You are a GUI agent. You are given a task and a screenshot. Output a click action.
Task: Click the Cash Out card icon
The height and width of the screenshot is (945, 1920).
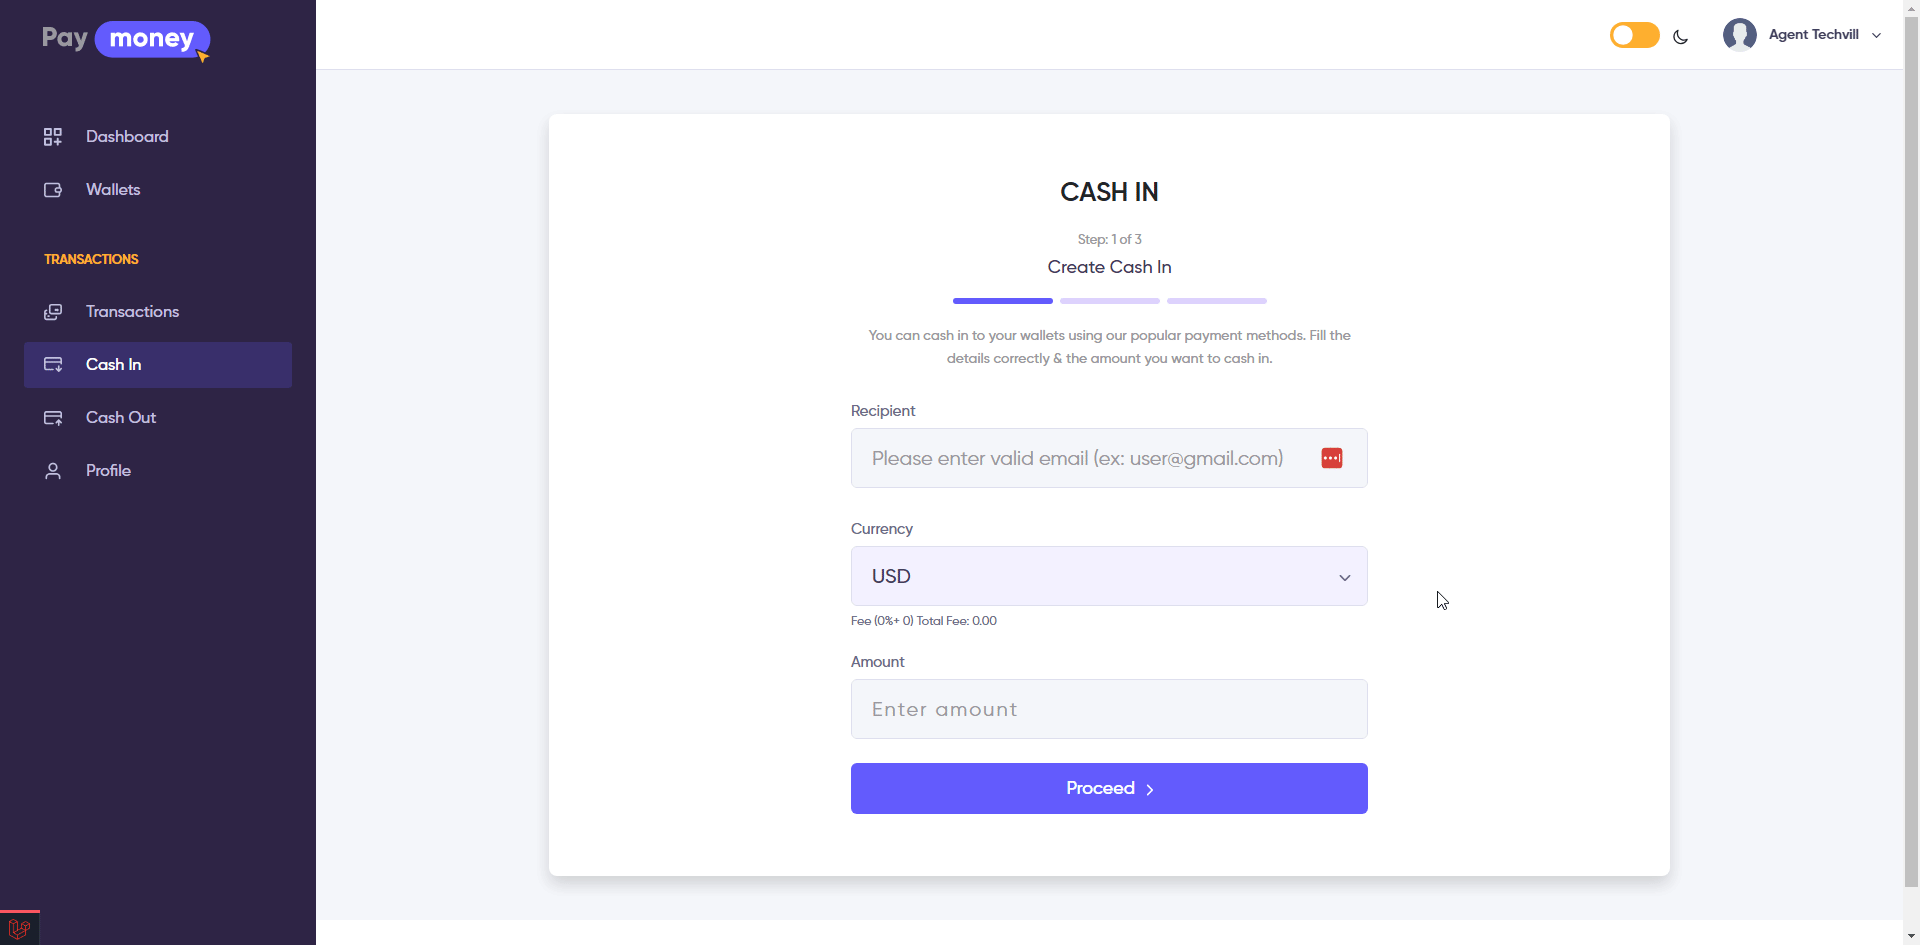pos(53,418)
